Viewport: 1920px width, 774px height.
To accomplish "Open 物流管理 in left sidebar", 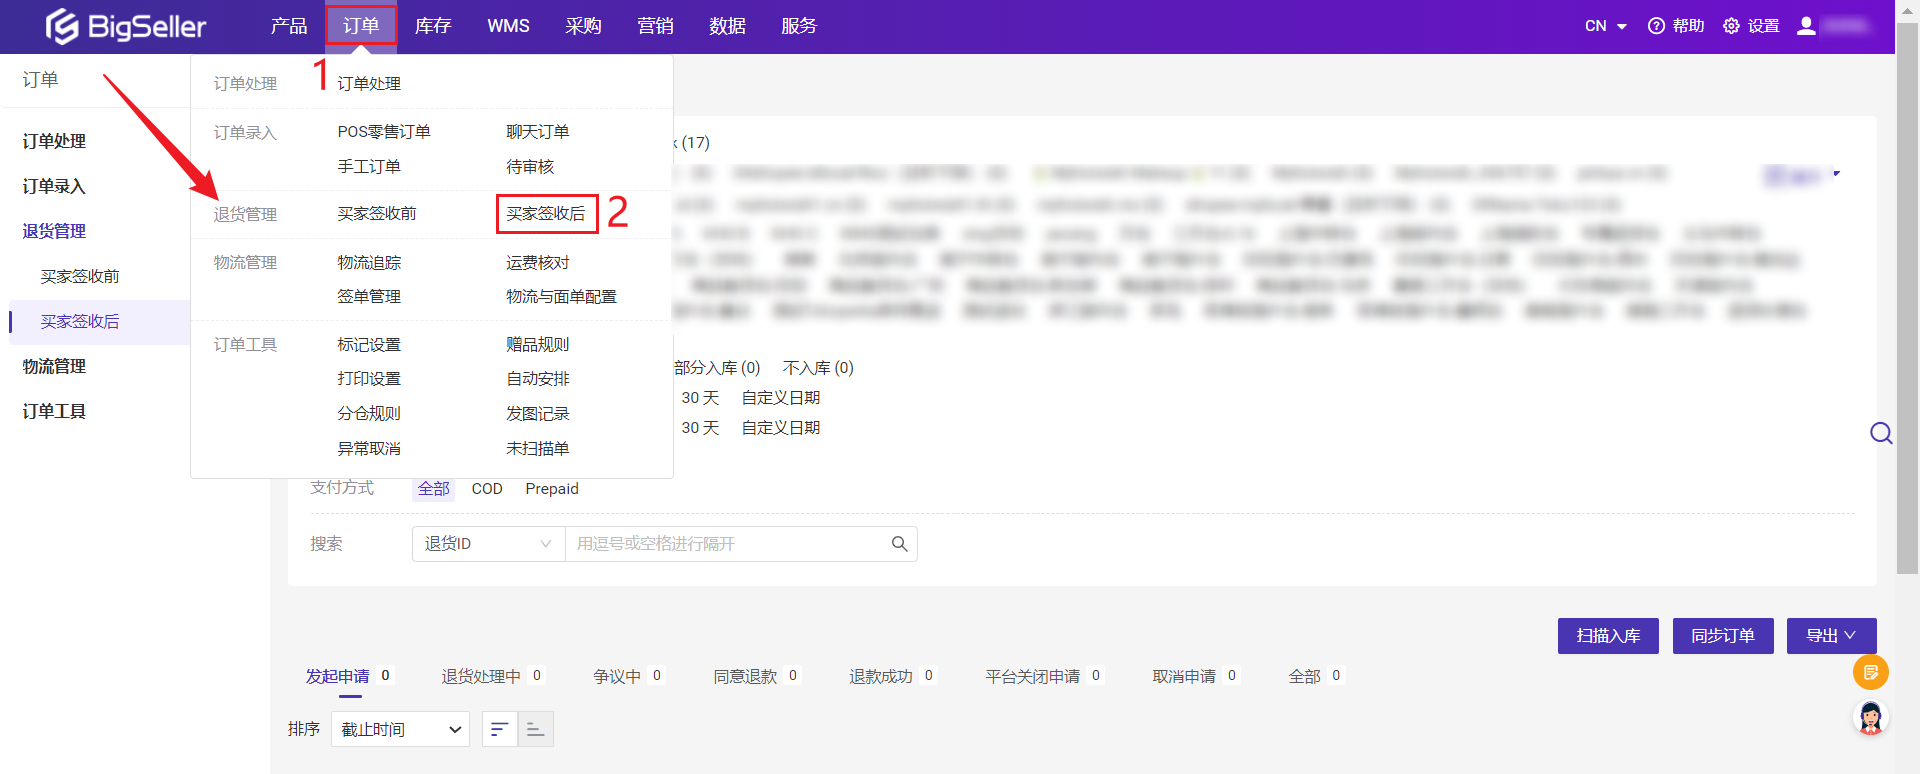I will [54, 367].
